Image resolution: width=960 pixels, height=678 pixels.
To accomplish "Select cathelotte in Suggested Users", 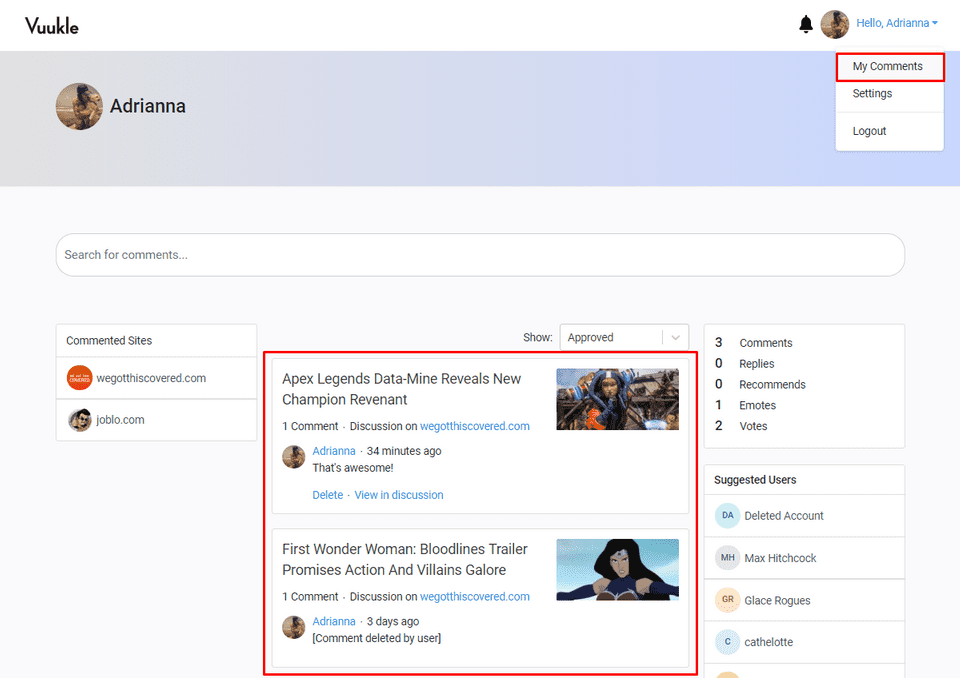I will click(x=768, y=642).
